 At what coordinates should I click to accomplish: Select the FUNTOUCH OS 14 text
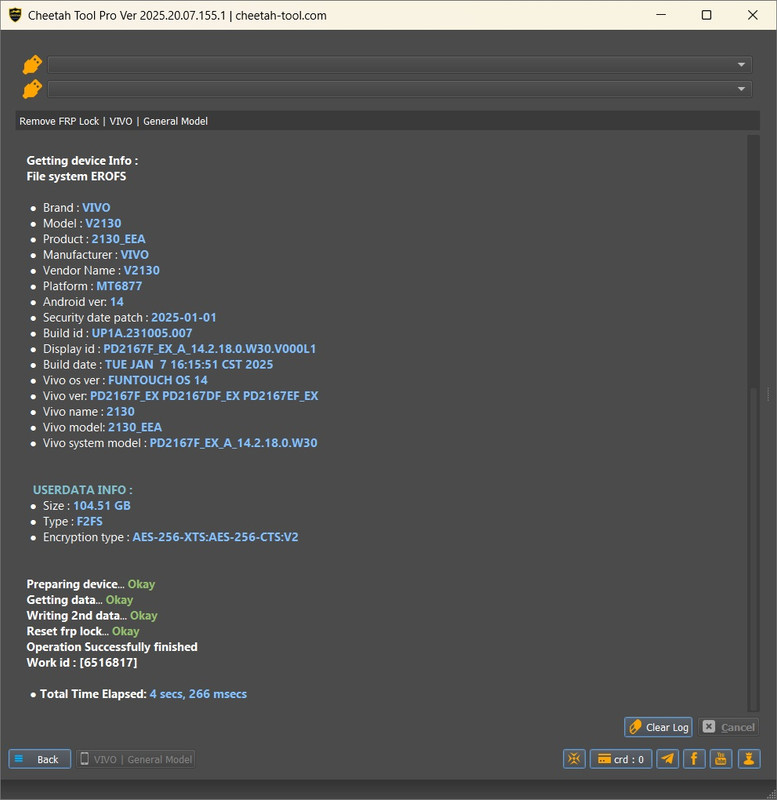pos(158,380)
